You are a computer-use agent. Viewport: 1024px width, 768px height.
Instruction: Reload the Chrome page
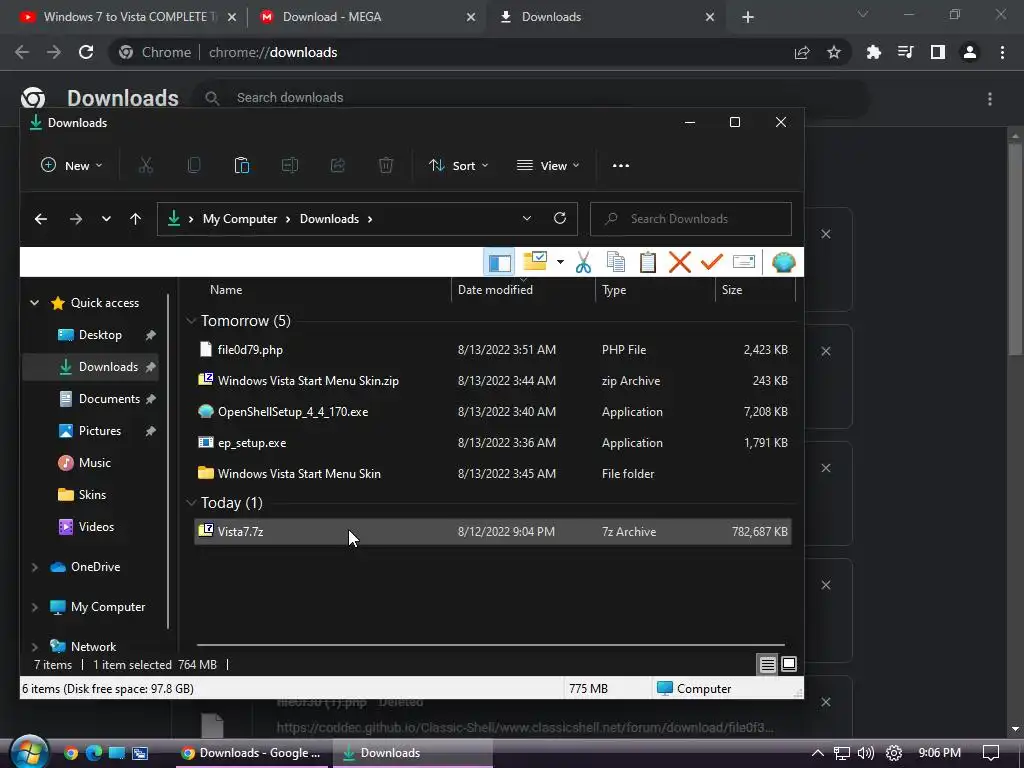pyautogui.click(x=86, y=52)
